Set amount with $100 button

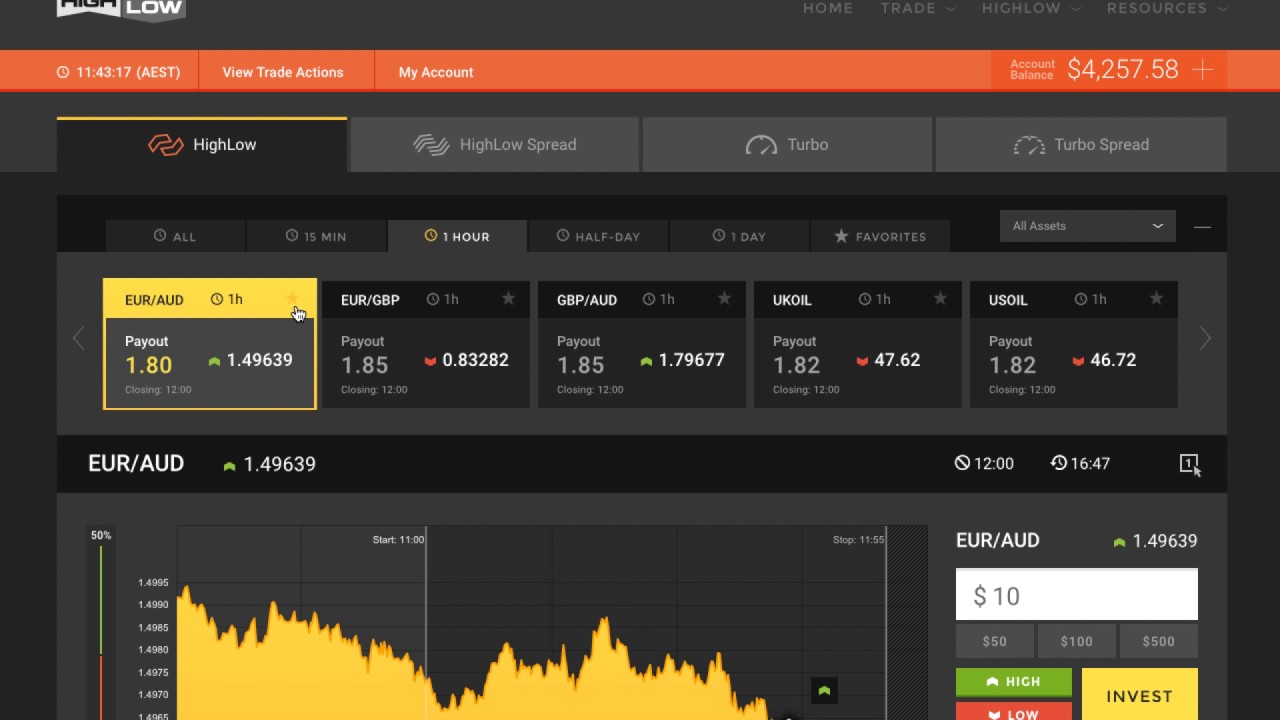1076,641
